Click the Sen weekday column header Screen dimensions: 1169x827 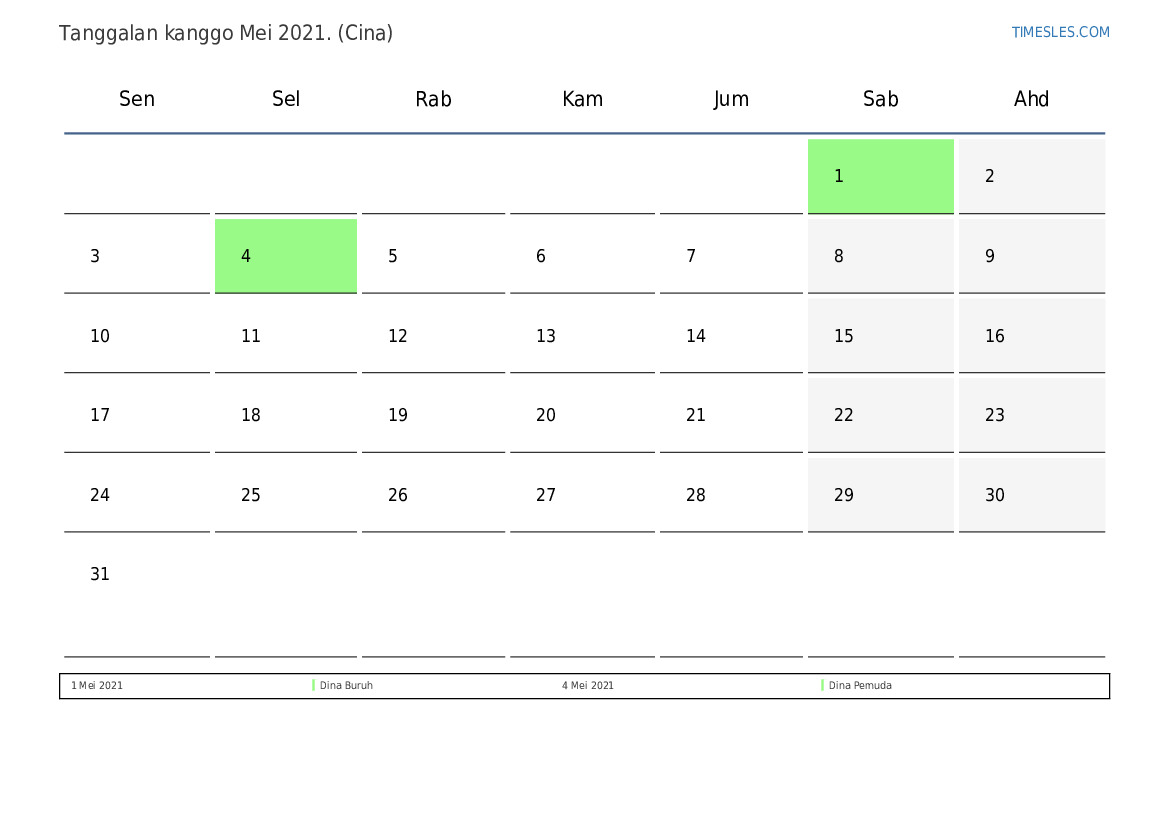pos(137,99)
